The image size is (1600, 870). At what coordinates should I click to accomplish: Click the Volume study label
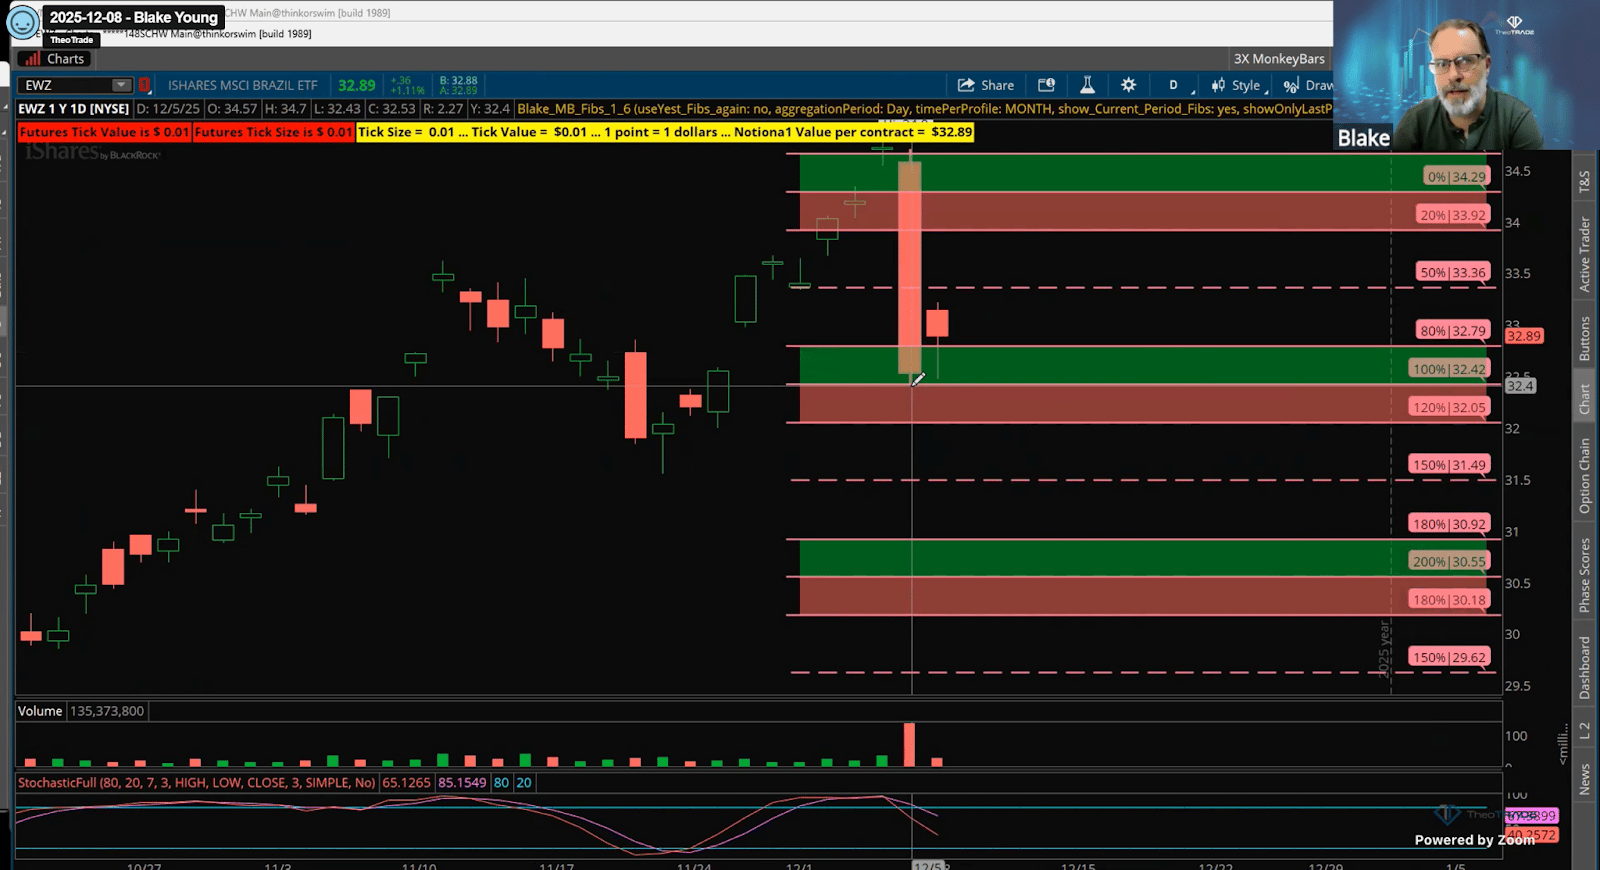coord(40,711)
